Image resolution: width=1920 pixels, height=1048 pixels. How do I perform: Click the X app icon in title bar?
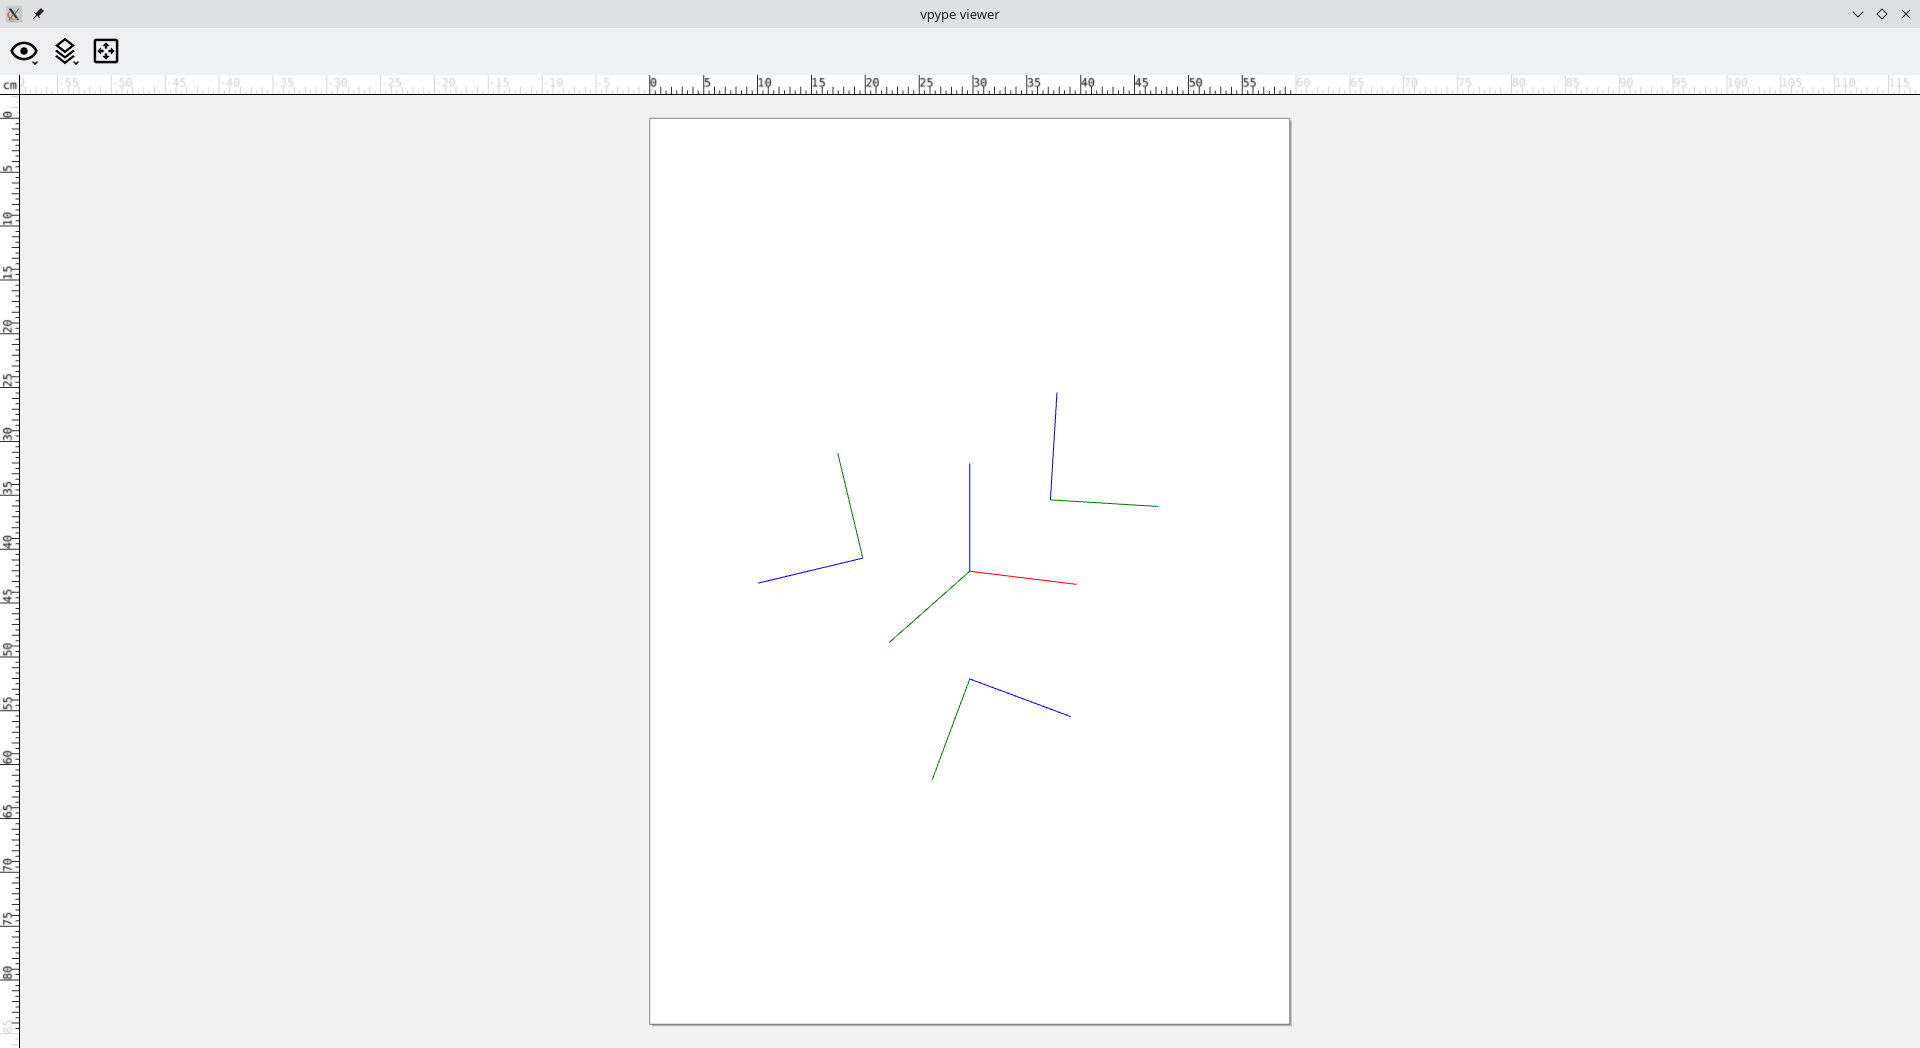pyautogui.click(x=14, y=14)
